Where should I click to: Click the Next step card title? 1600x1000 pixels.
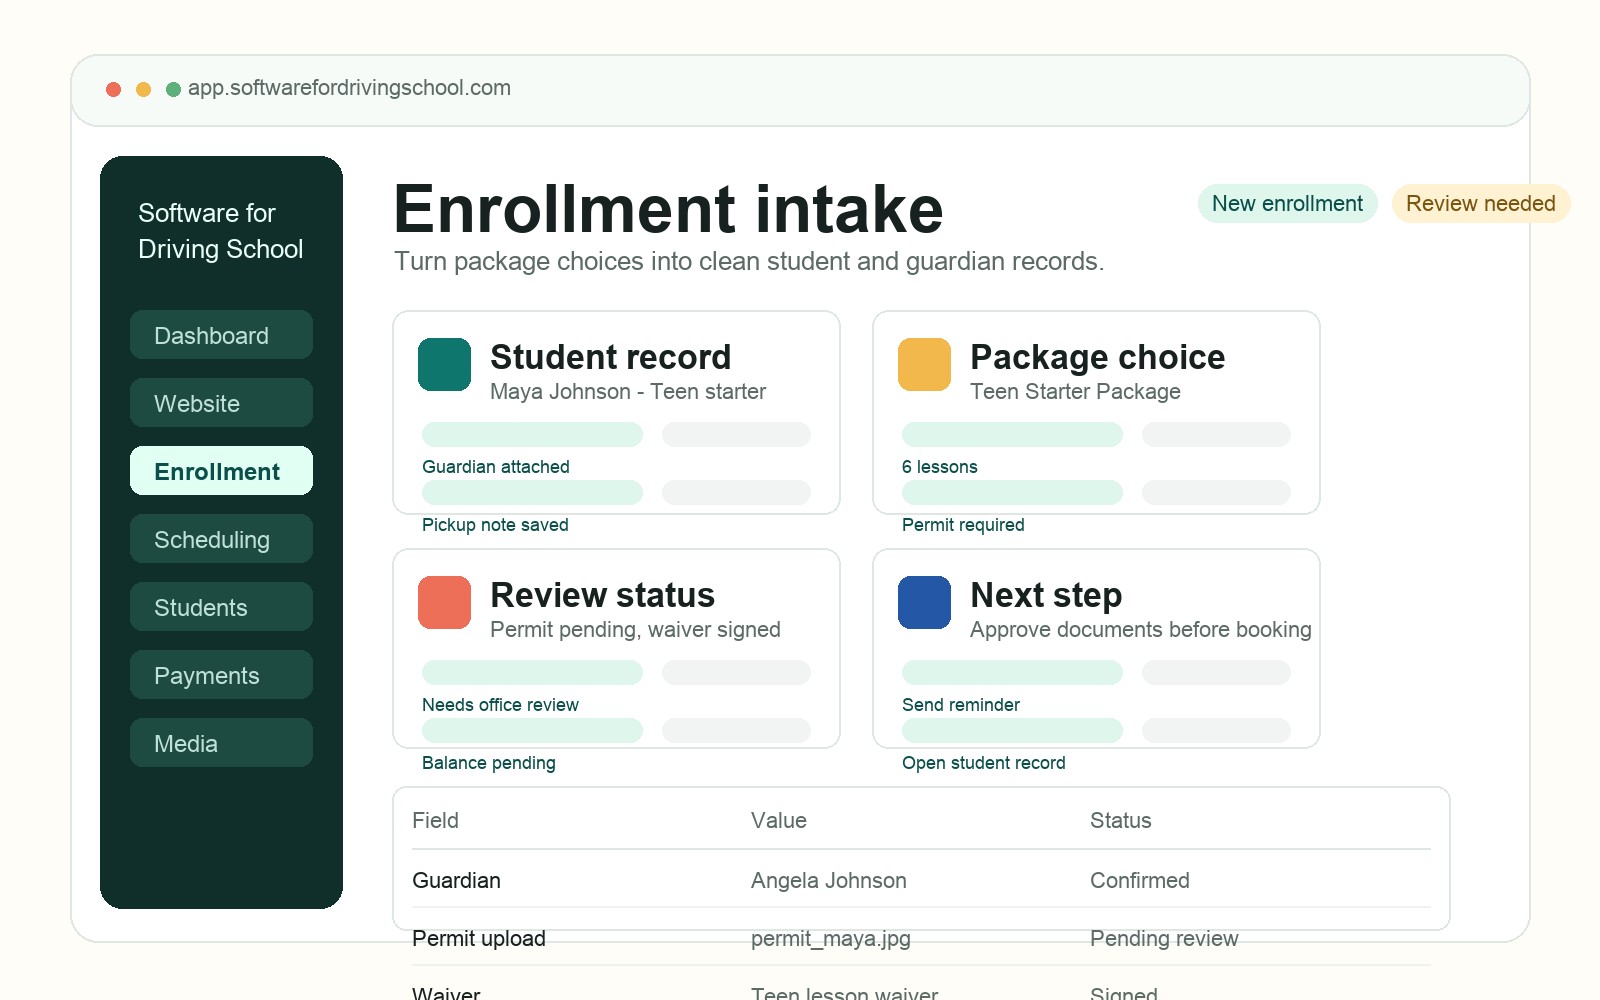1046,595
